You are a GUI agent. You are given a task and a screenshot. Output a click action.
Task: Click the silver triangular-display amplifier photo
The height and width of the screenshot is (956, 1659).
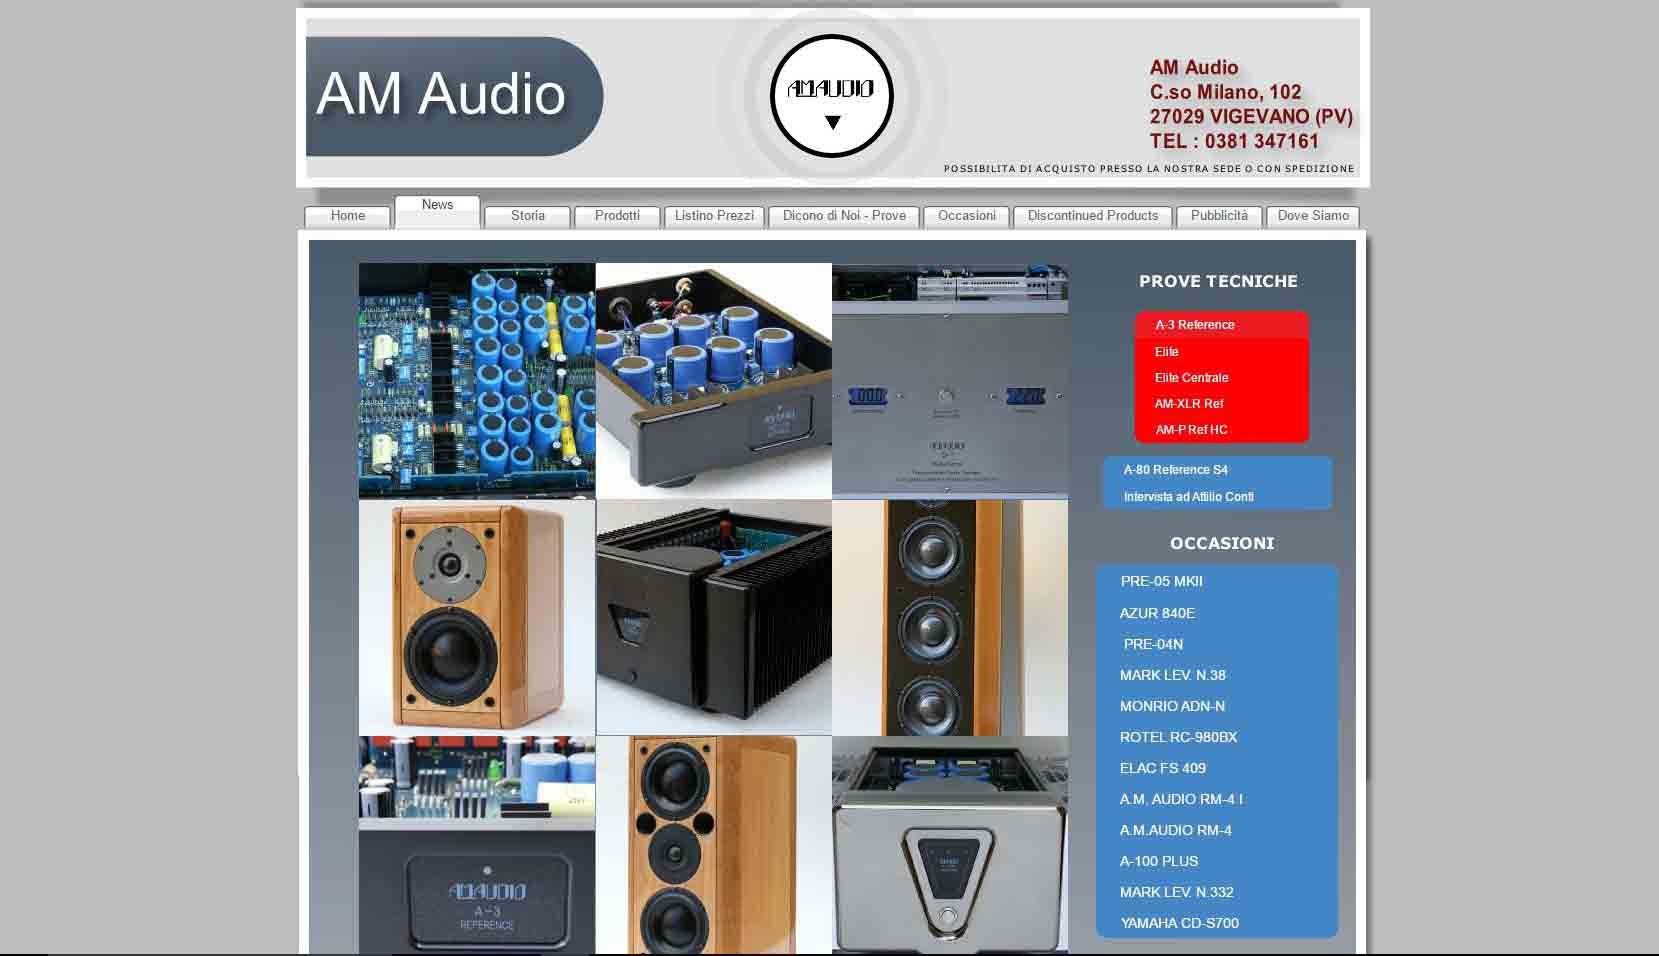click(950, 846)
